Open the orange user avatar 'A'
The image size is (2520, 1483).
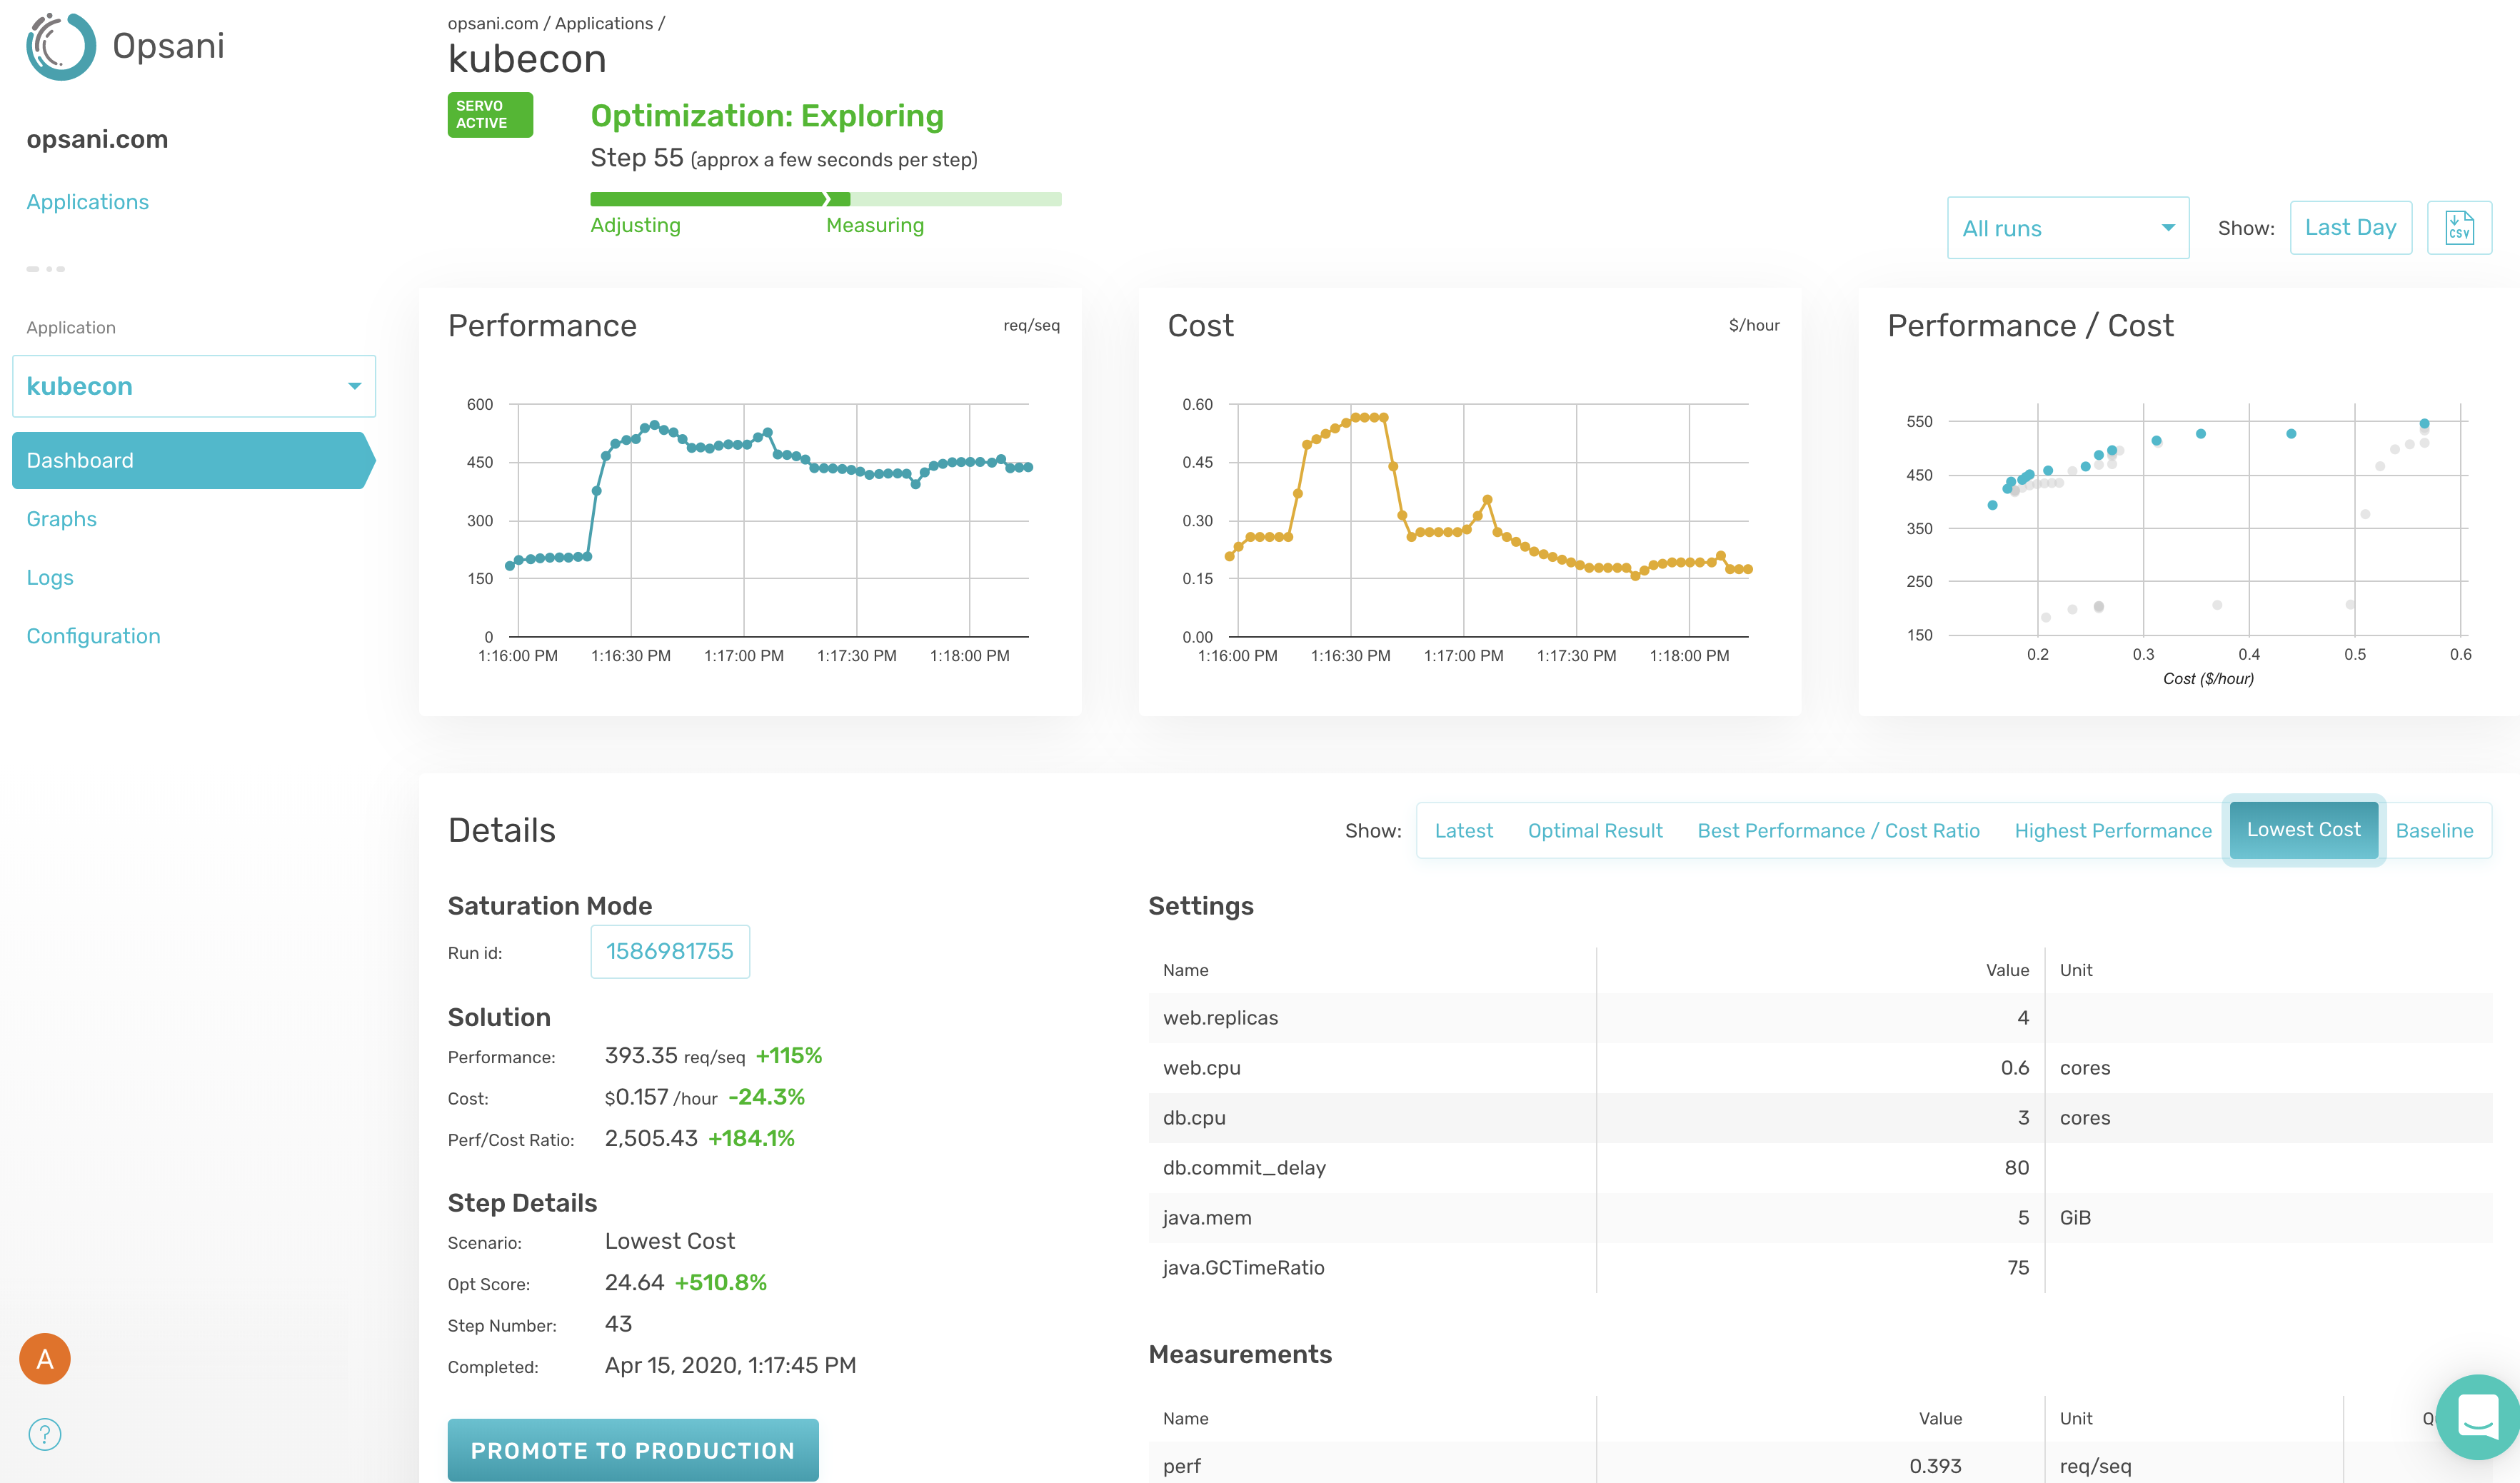click(45, 1358)
